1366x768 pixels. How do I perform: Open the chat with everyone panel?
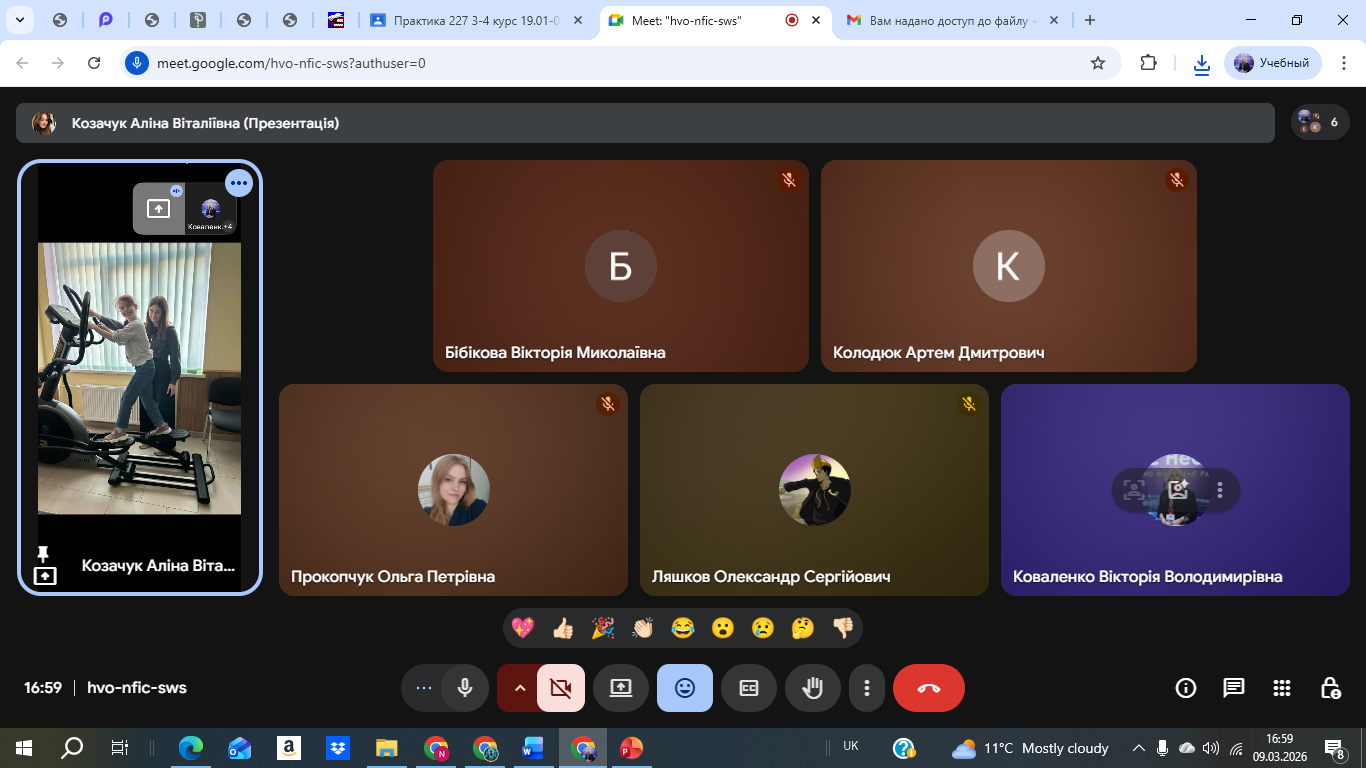[1234, 688]
